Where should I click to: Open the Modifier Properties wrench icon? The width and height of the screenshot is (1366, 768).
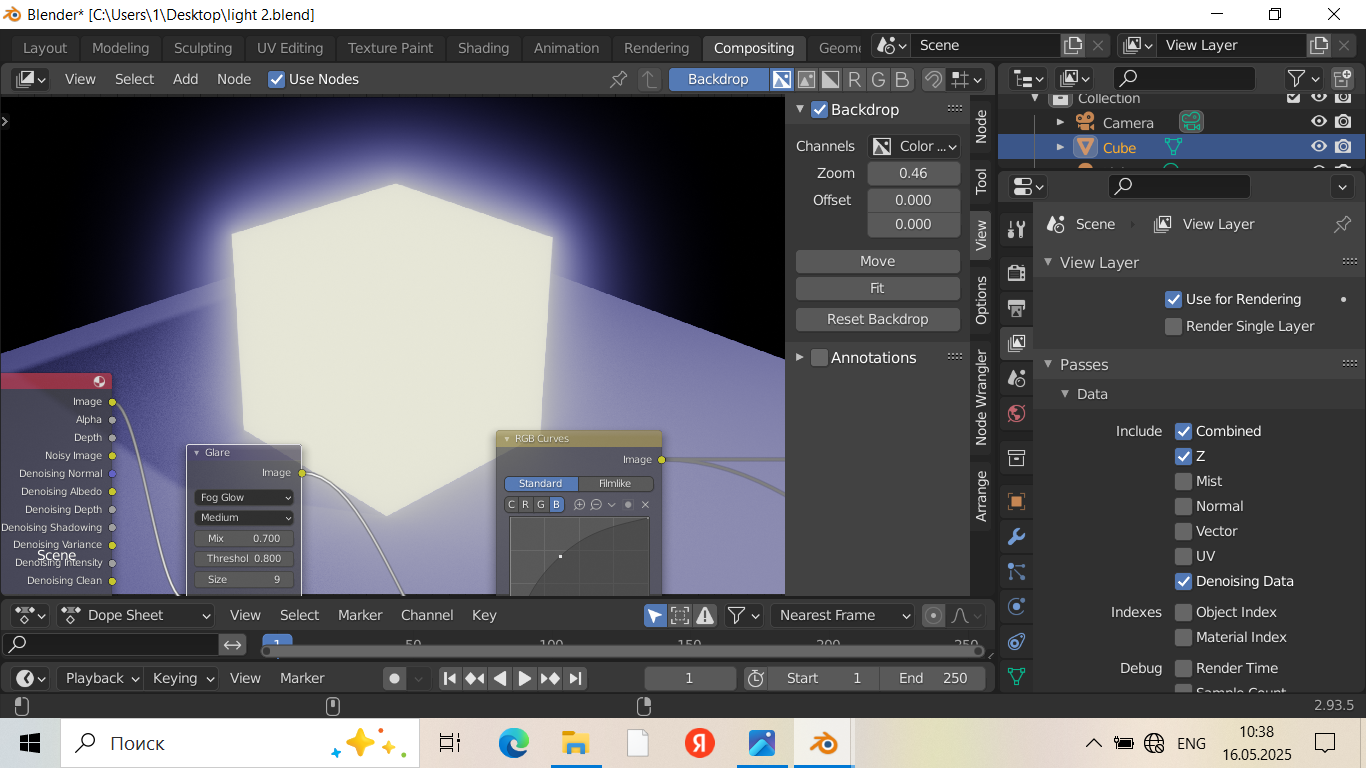1016,537
